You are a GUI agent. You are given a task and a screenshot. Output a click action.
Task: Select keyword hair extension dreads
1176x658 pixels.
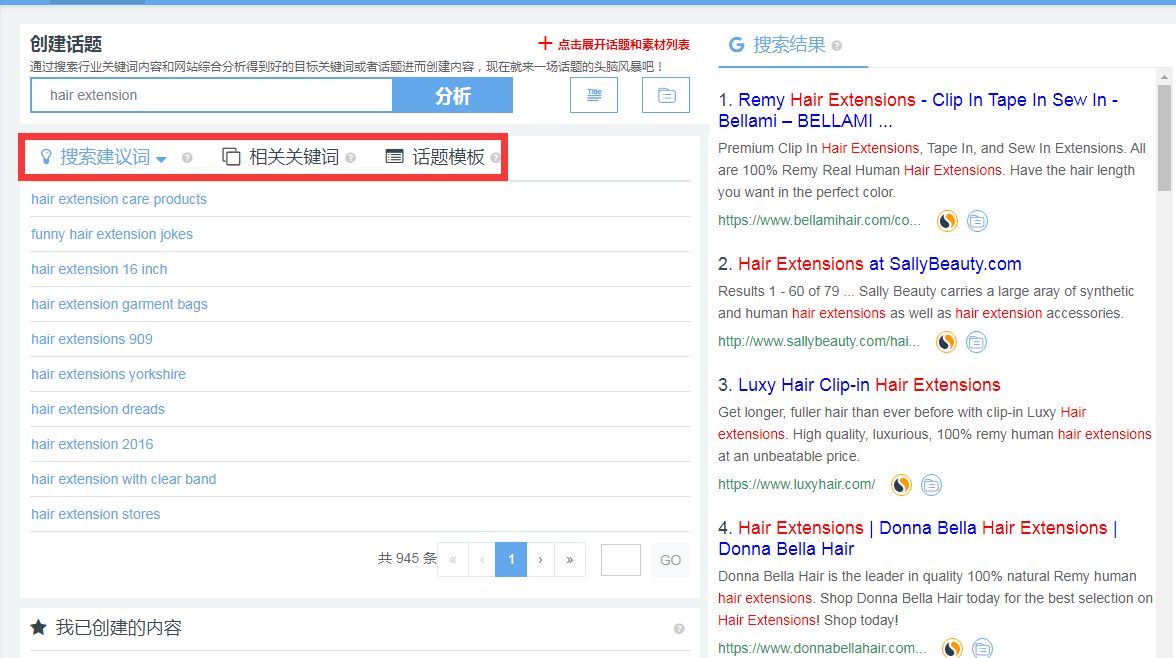[98, 409]
